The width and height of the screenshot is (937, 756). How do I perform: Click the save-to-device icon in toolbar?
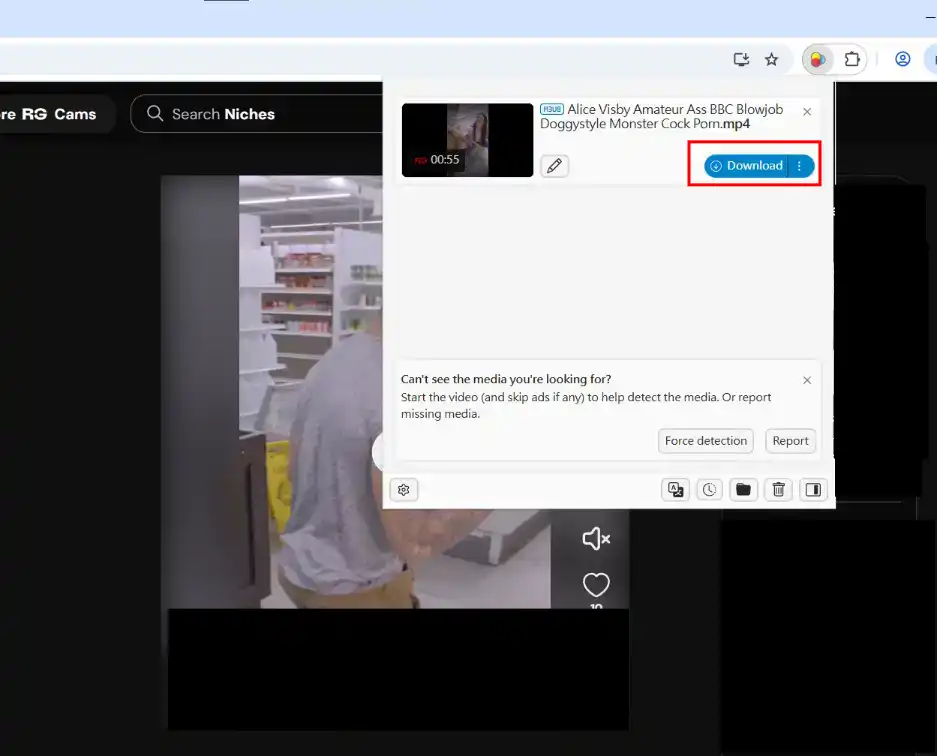point(740,59)
